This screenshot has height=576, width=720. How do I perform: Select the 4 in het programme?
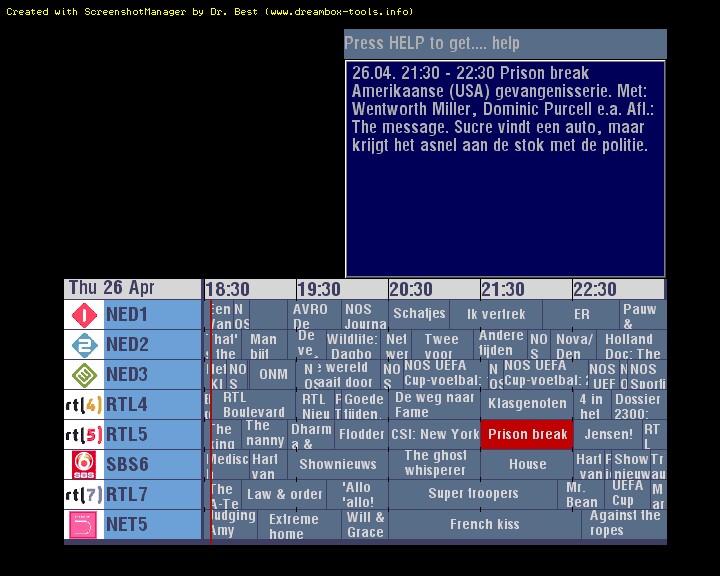(x=592, y=405)
